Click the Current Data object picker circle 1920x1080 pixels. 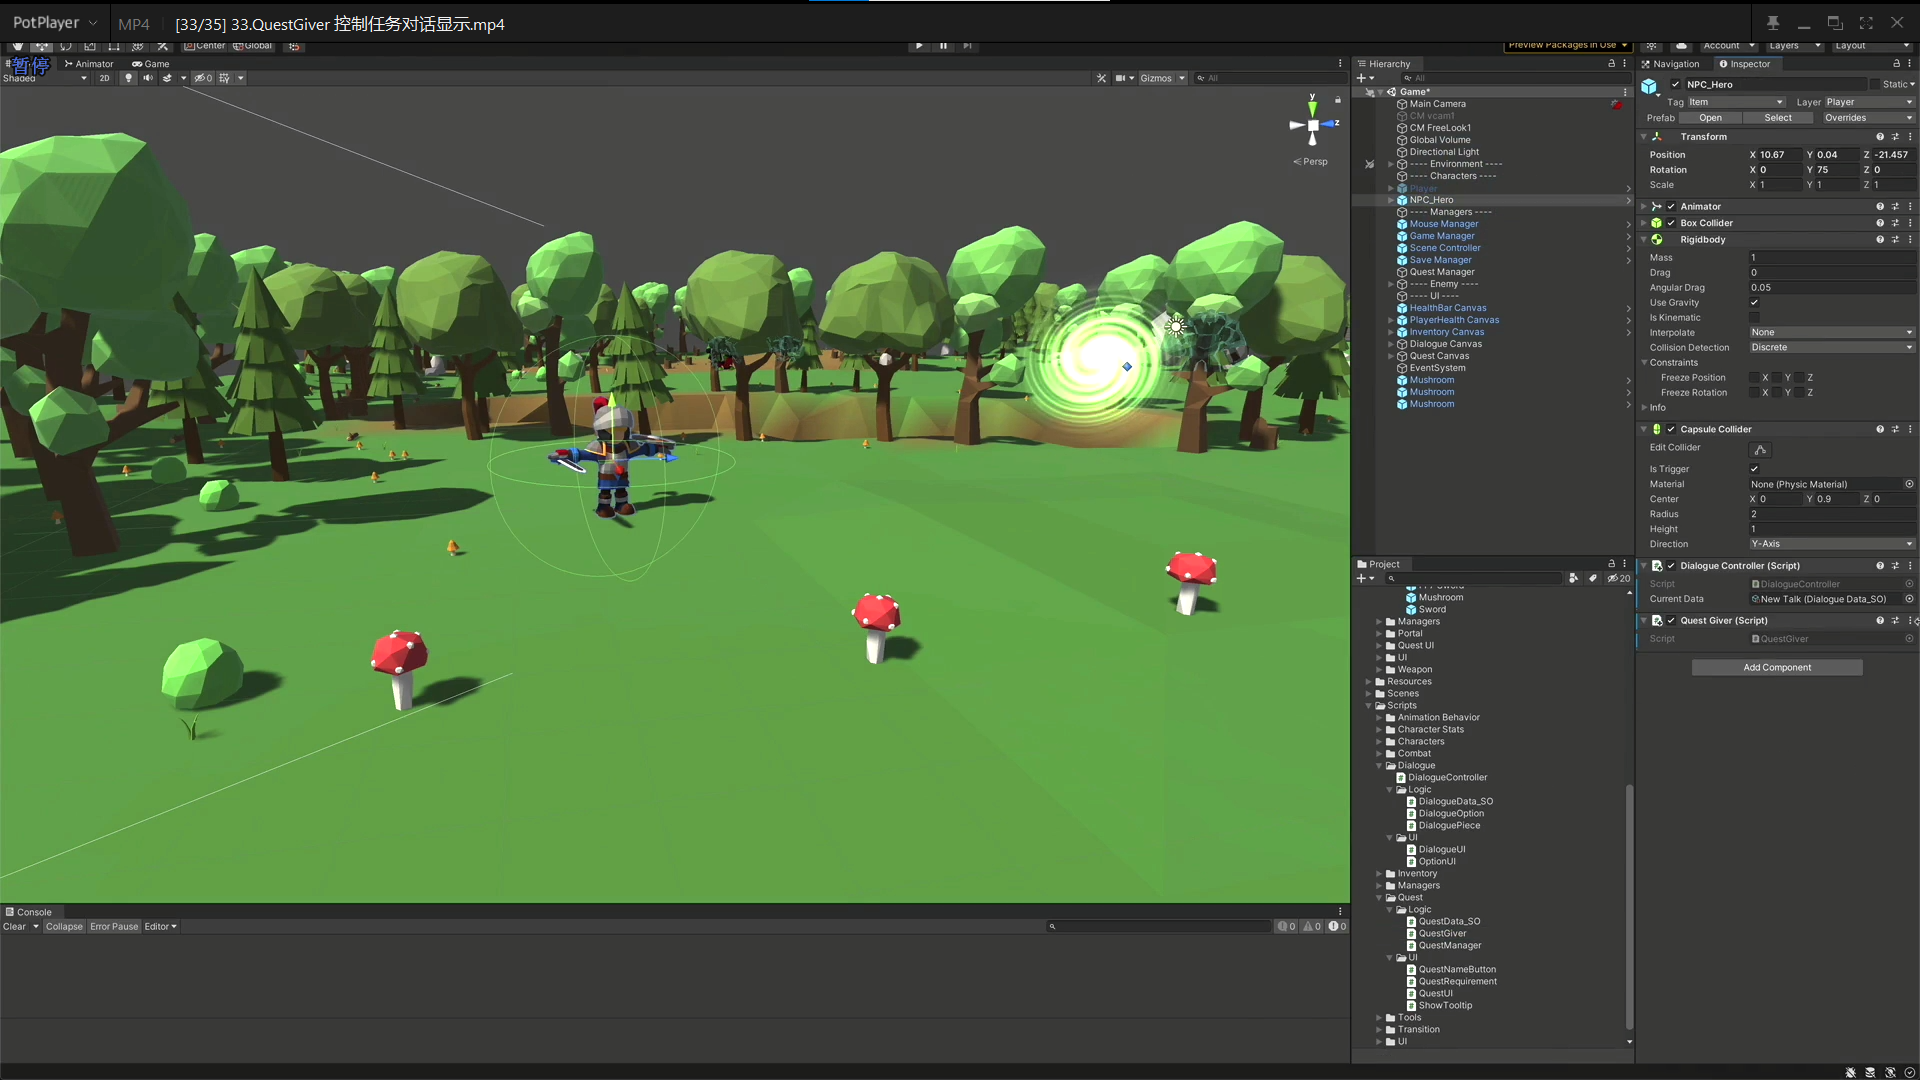point(1909,599)
